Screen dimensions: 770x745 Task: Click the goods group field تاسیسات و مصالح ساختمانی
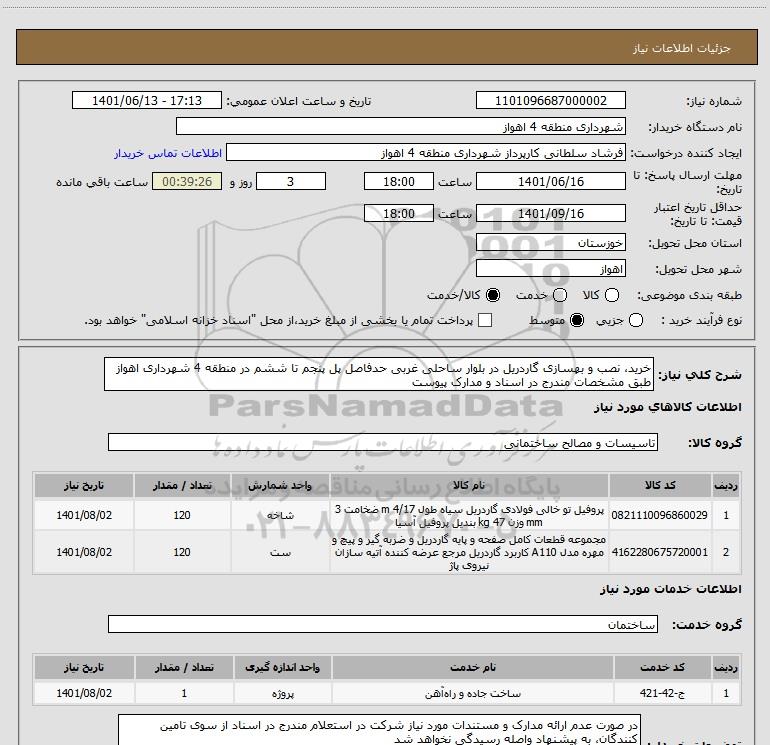[x=383, y=442]
